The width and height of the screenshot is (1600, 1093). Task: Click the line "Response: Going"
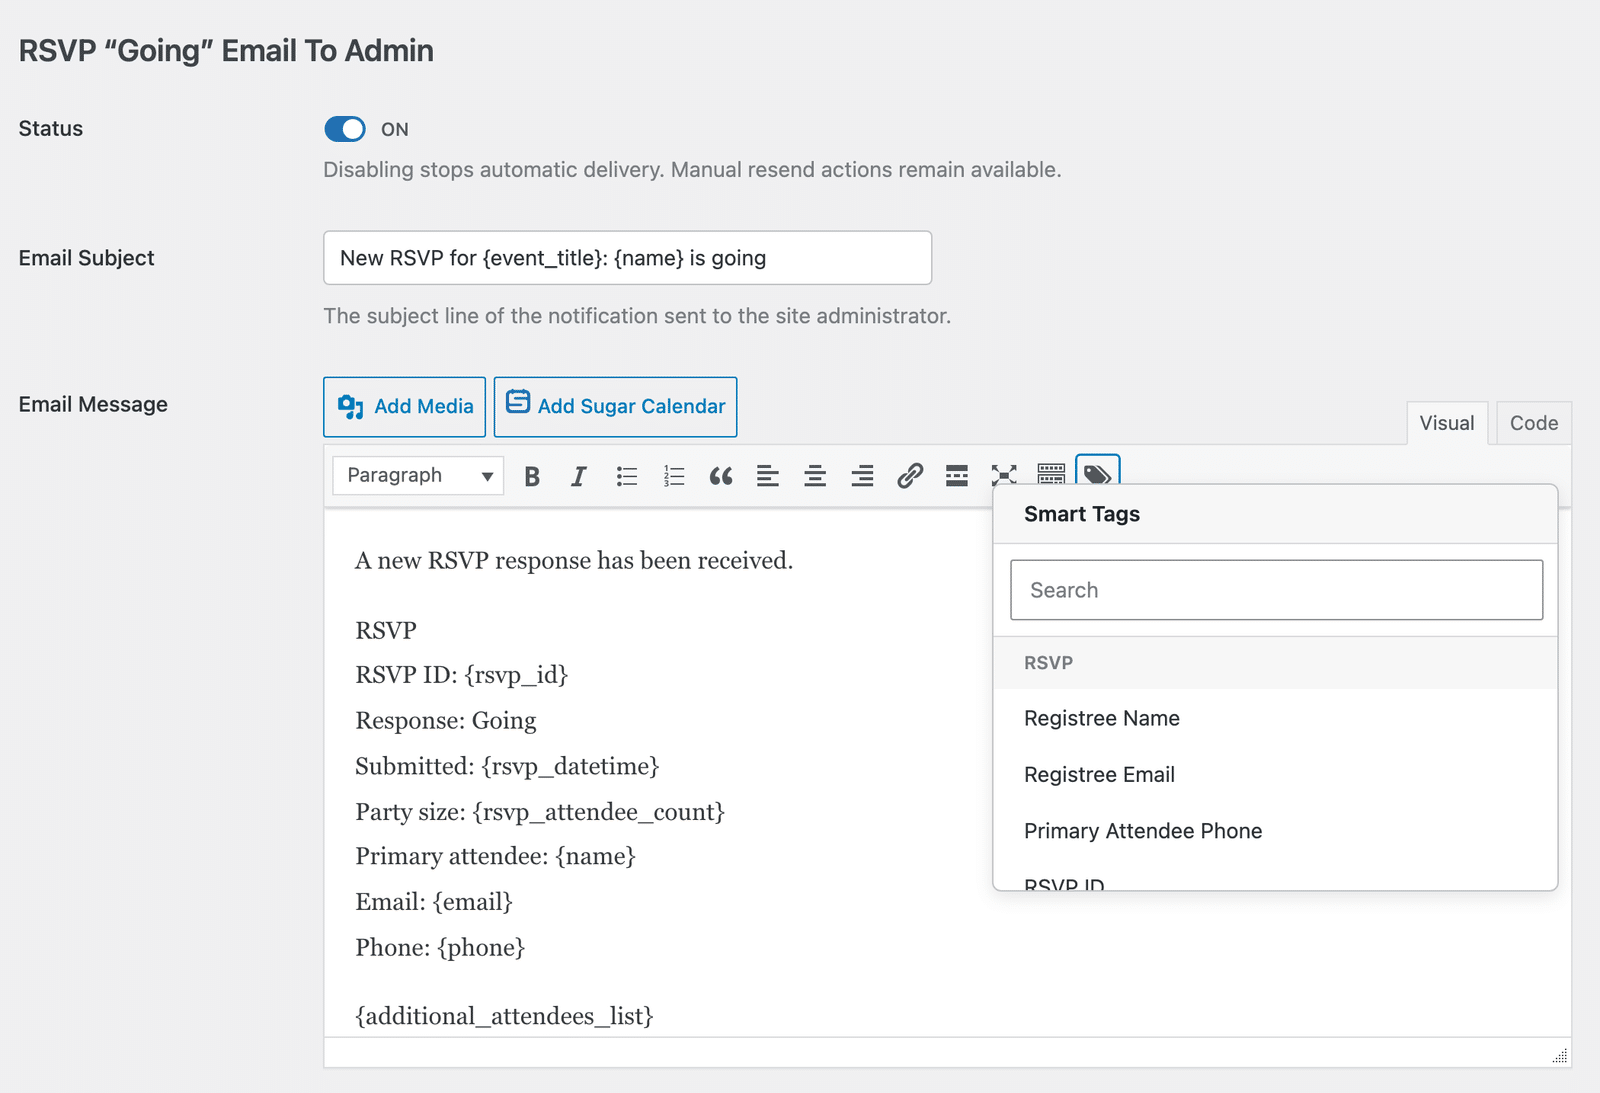tap(446, 721)
